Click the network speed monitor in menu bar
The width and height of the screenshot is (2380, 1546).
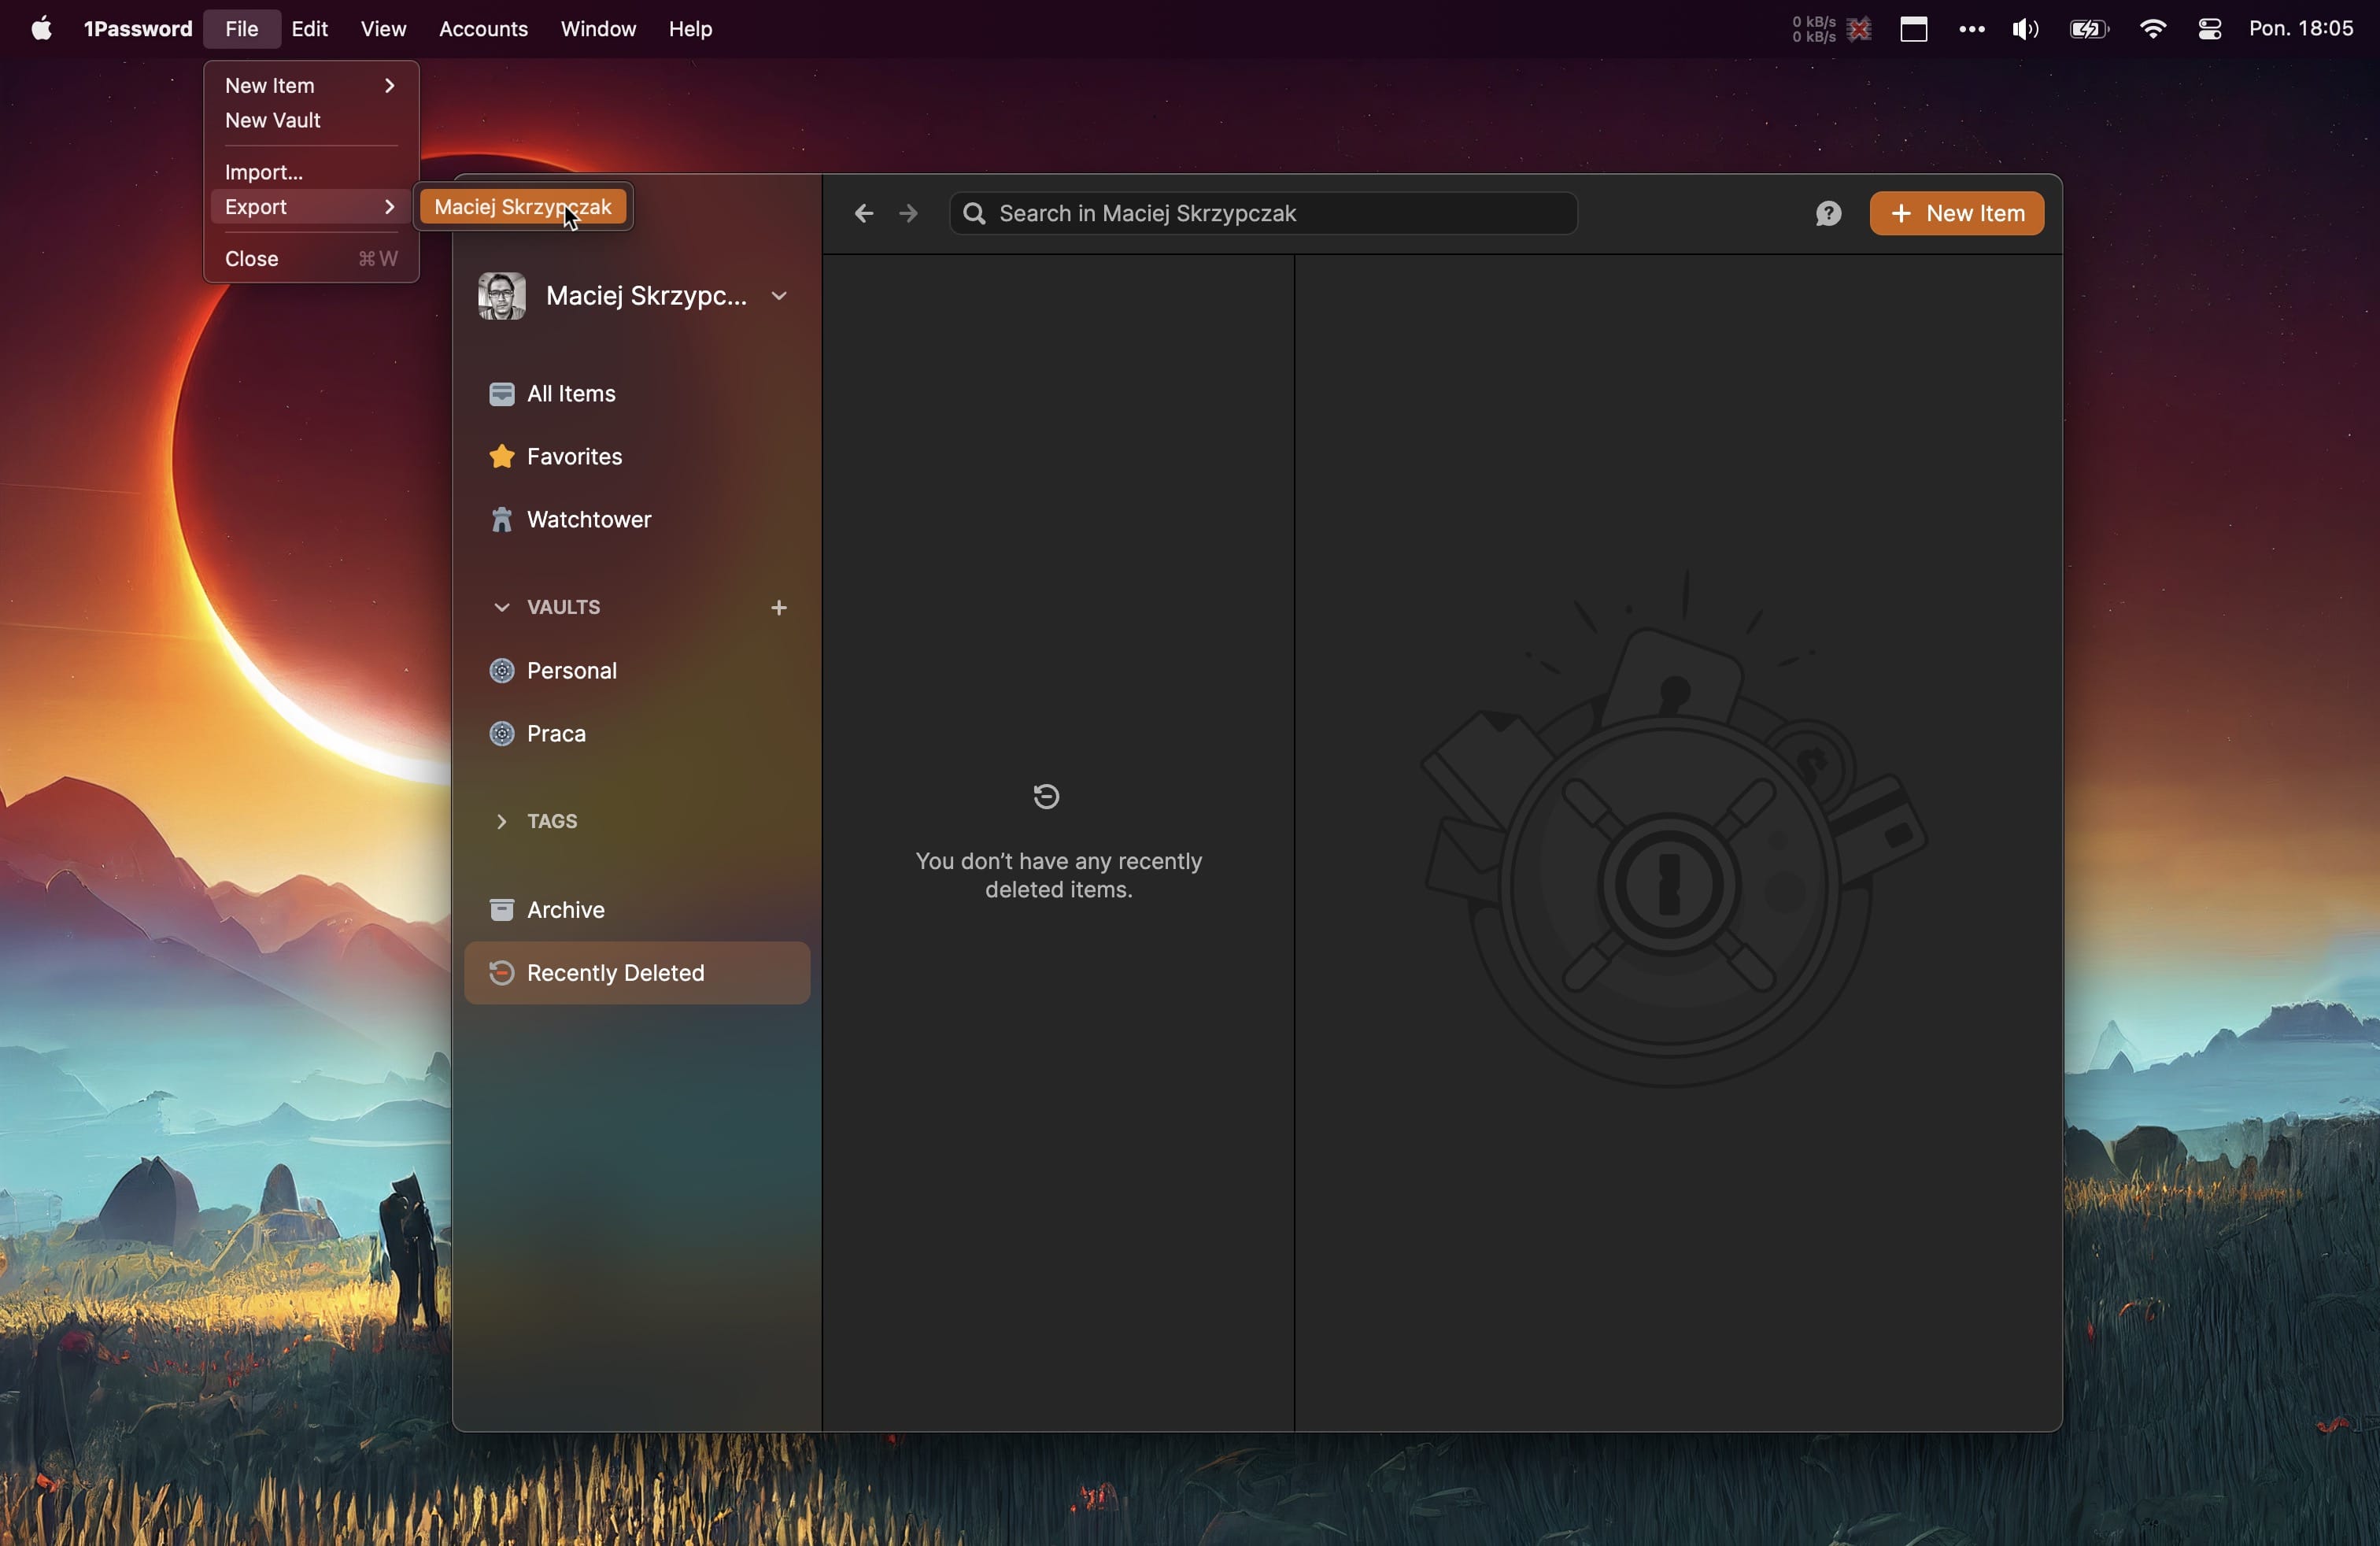tap(1829, 29)
